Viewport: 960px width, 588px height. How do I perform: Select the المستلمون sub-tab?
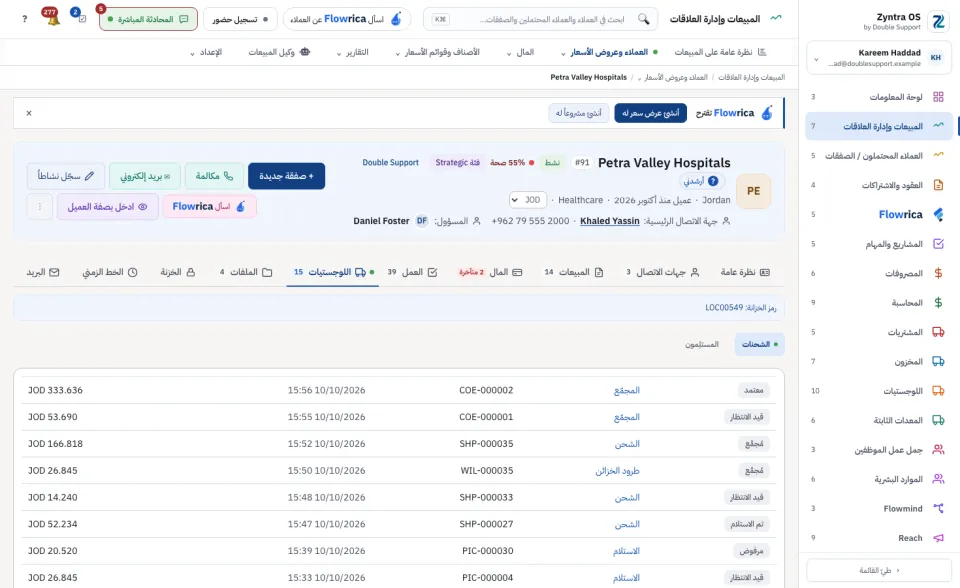pos(702,344)
